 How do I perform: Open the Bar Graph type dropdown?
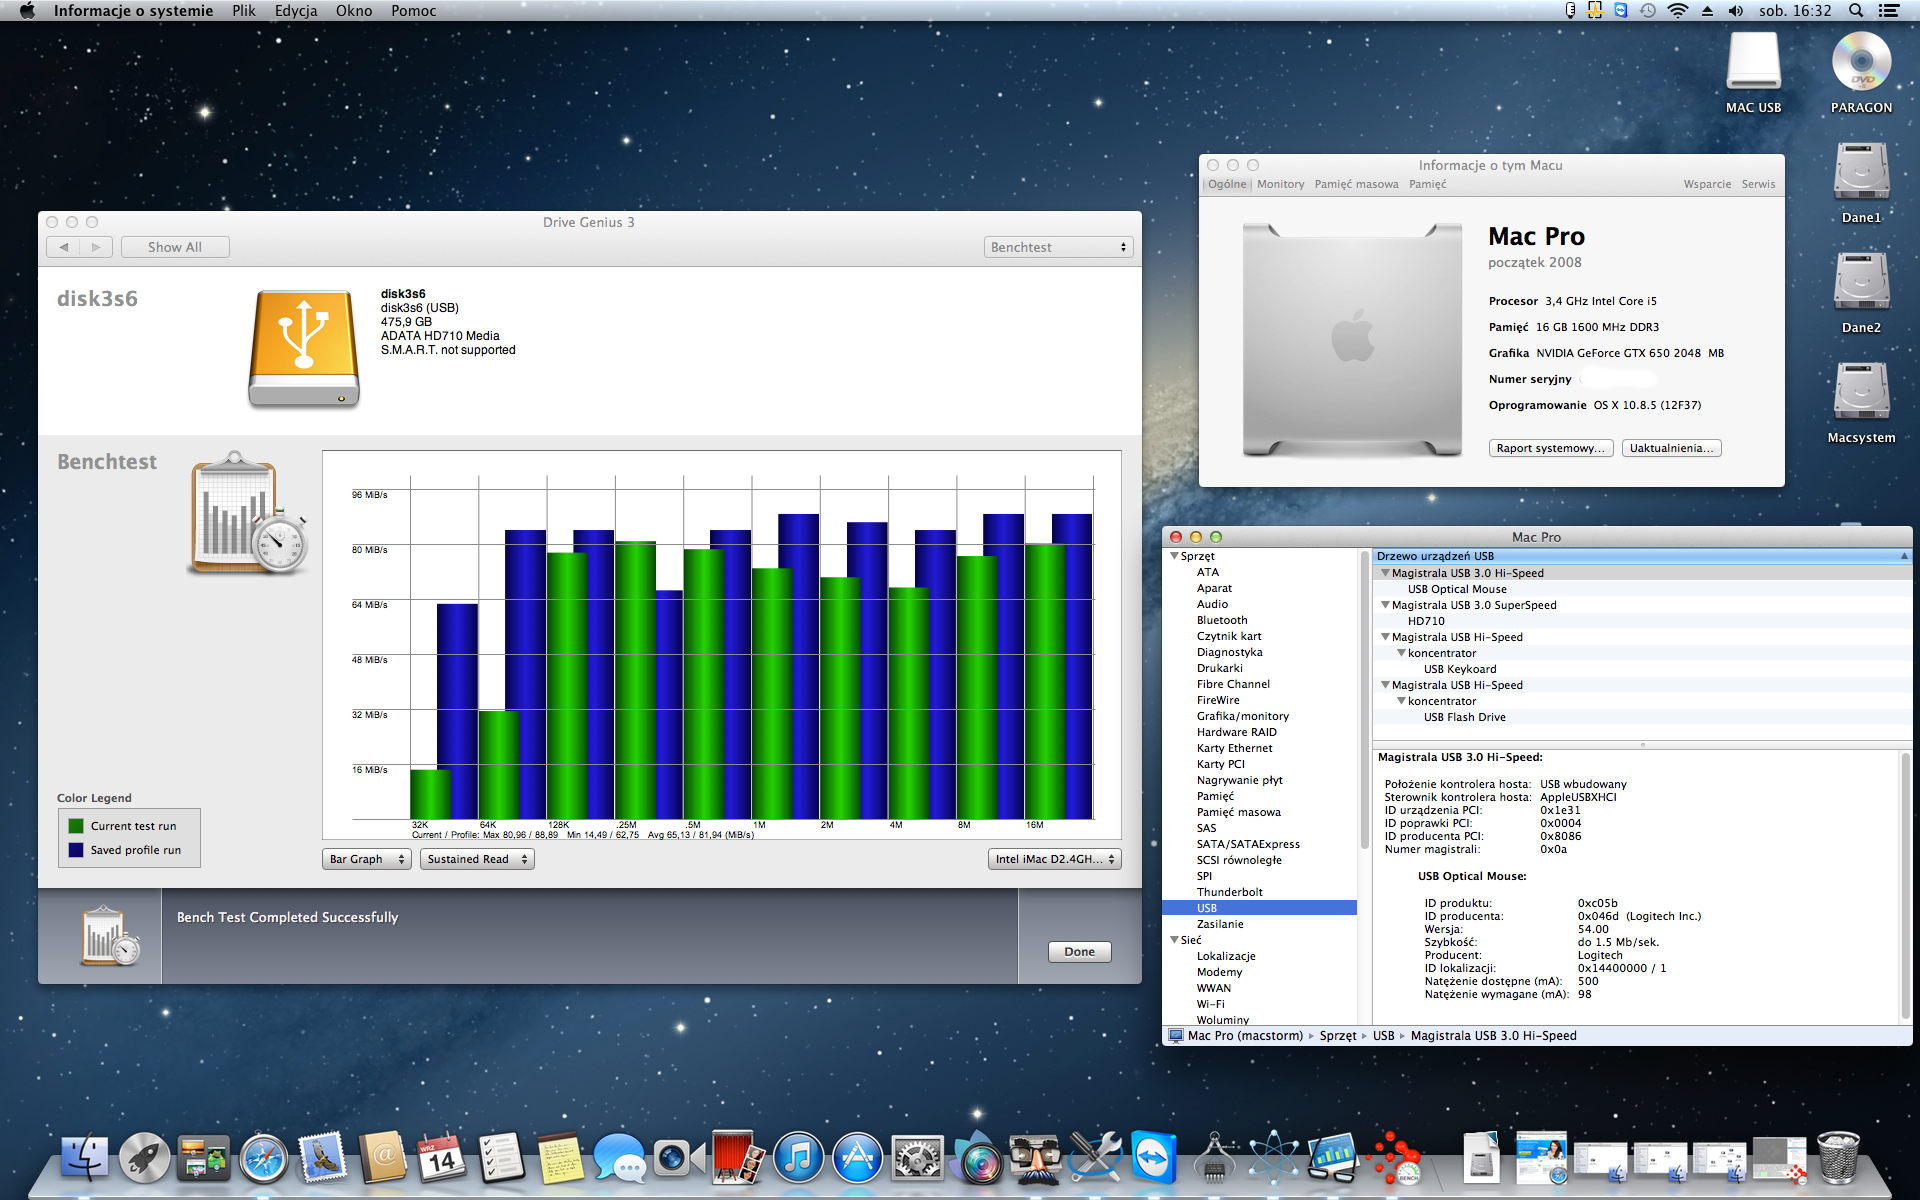click(x=366, y=859)
